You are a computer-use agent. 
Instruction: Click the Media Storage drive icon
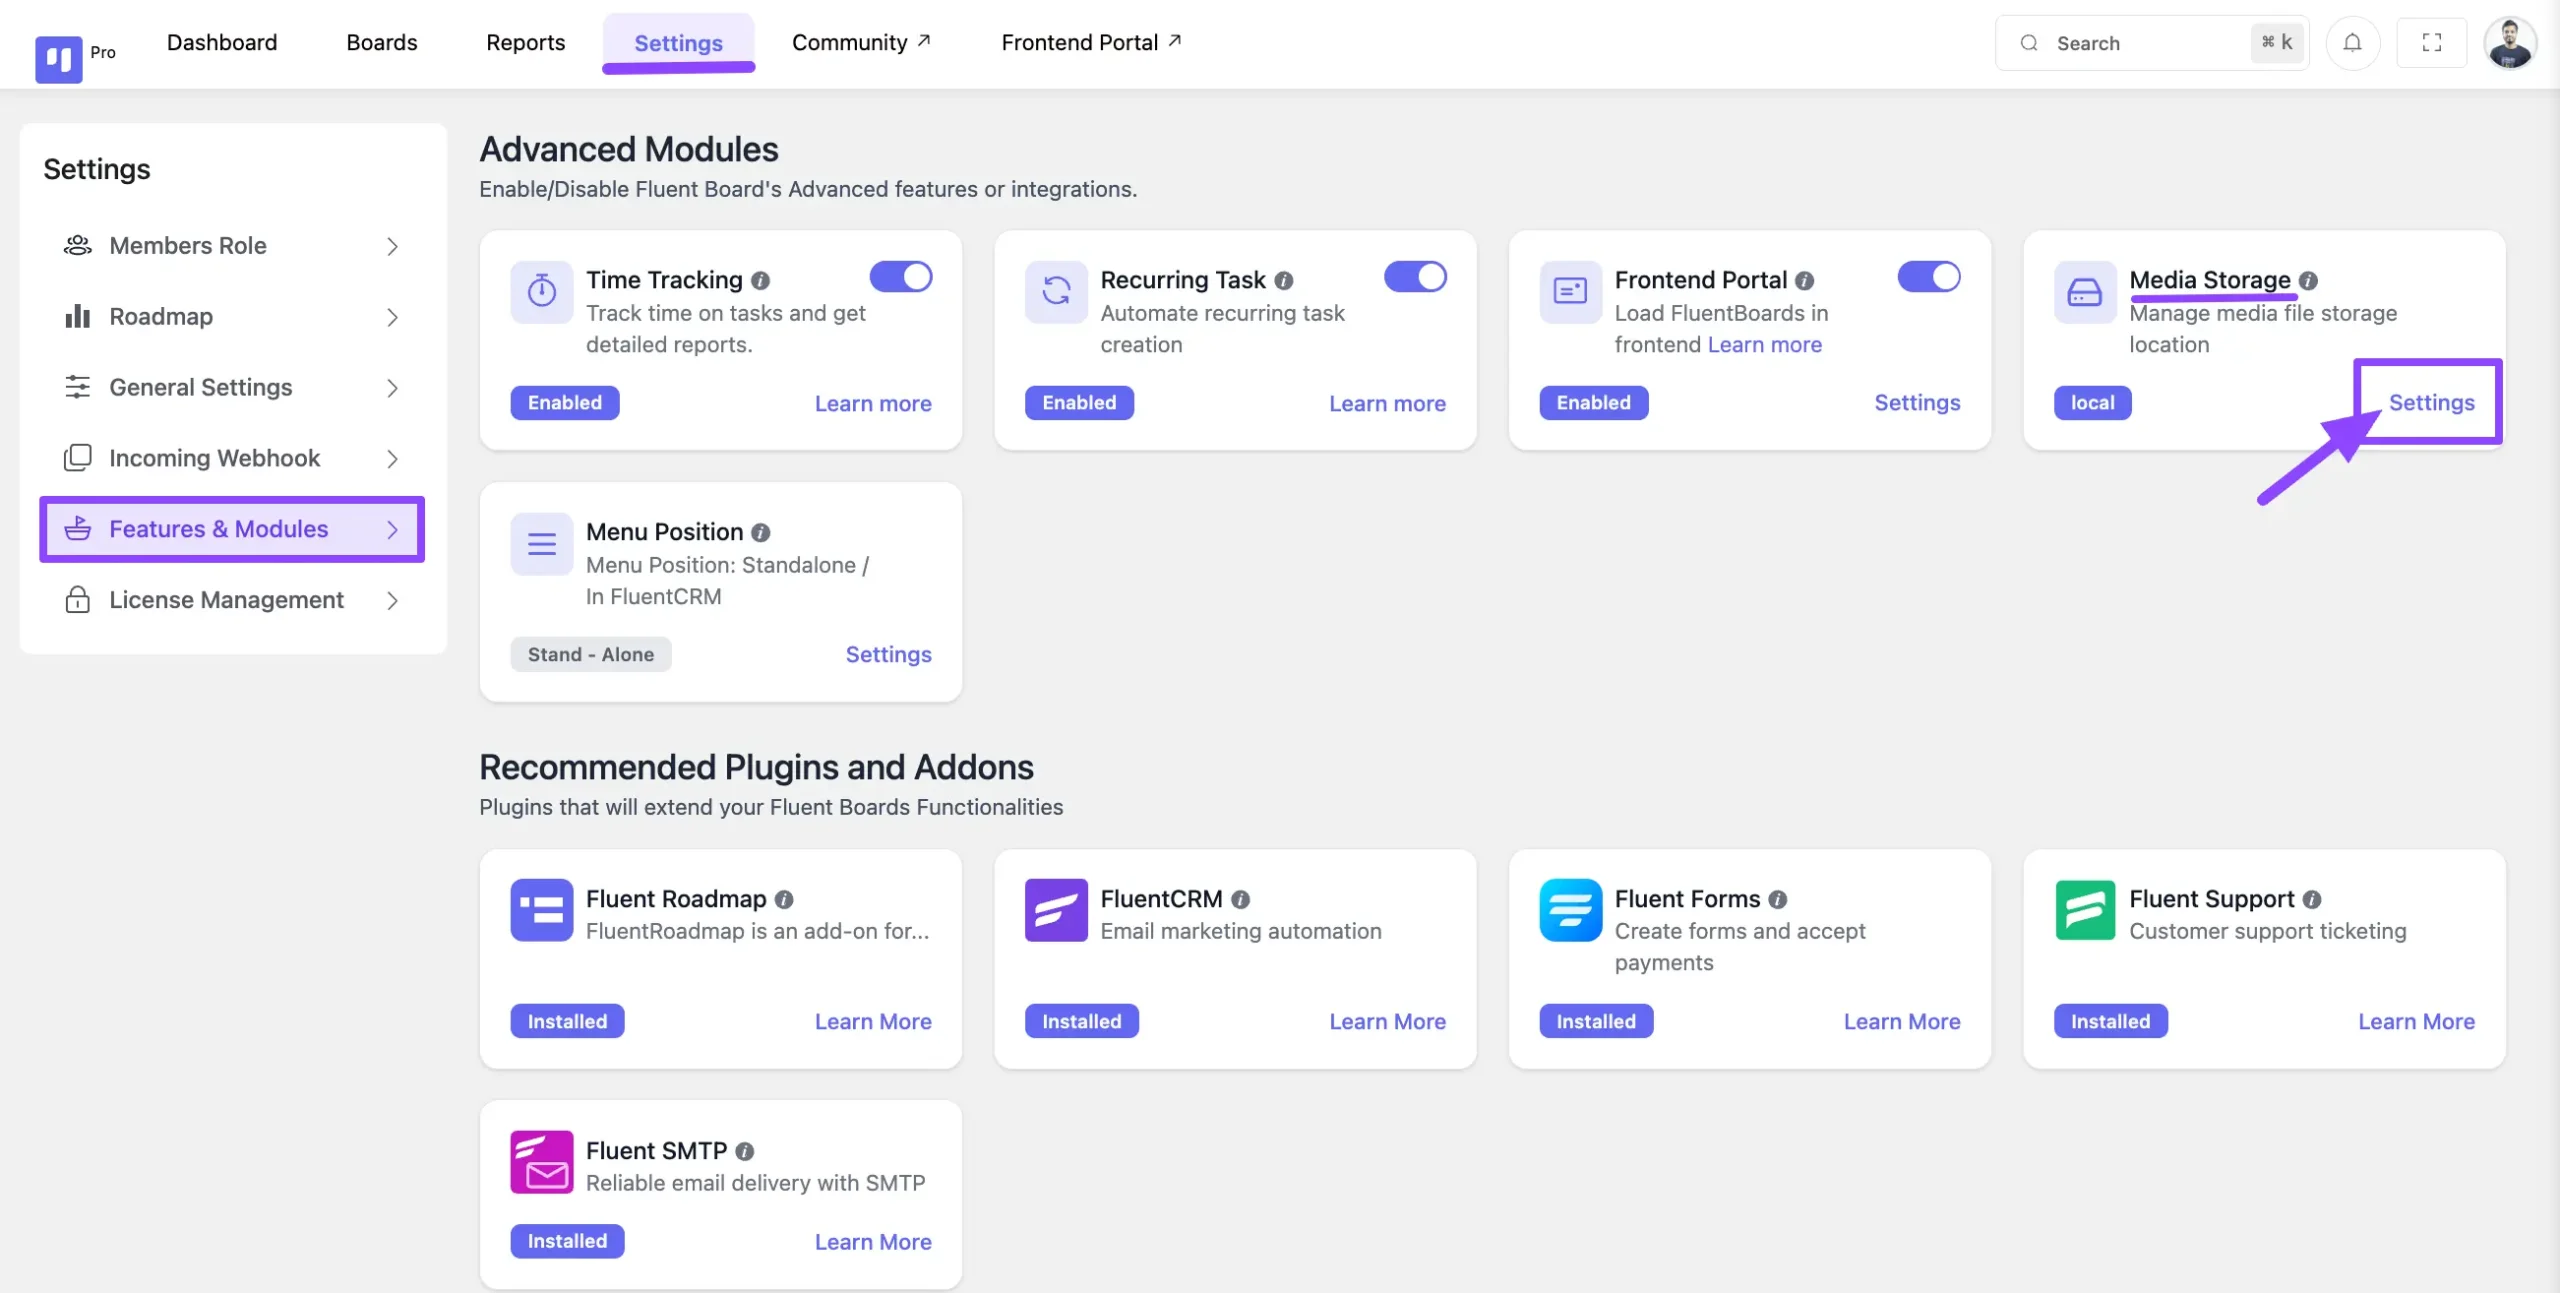click(2085, 291)
